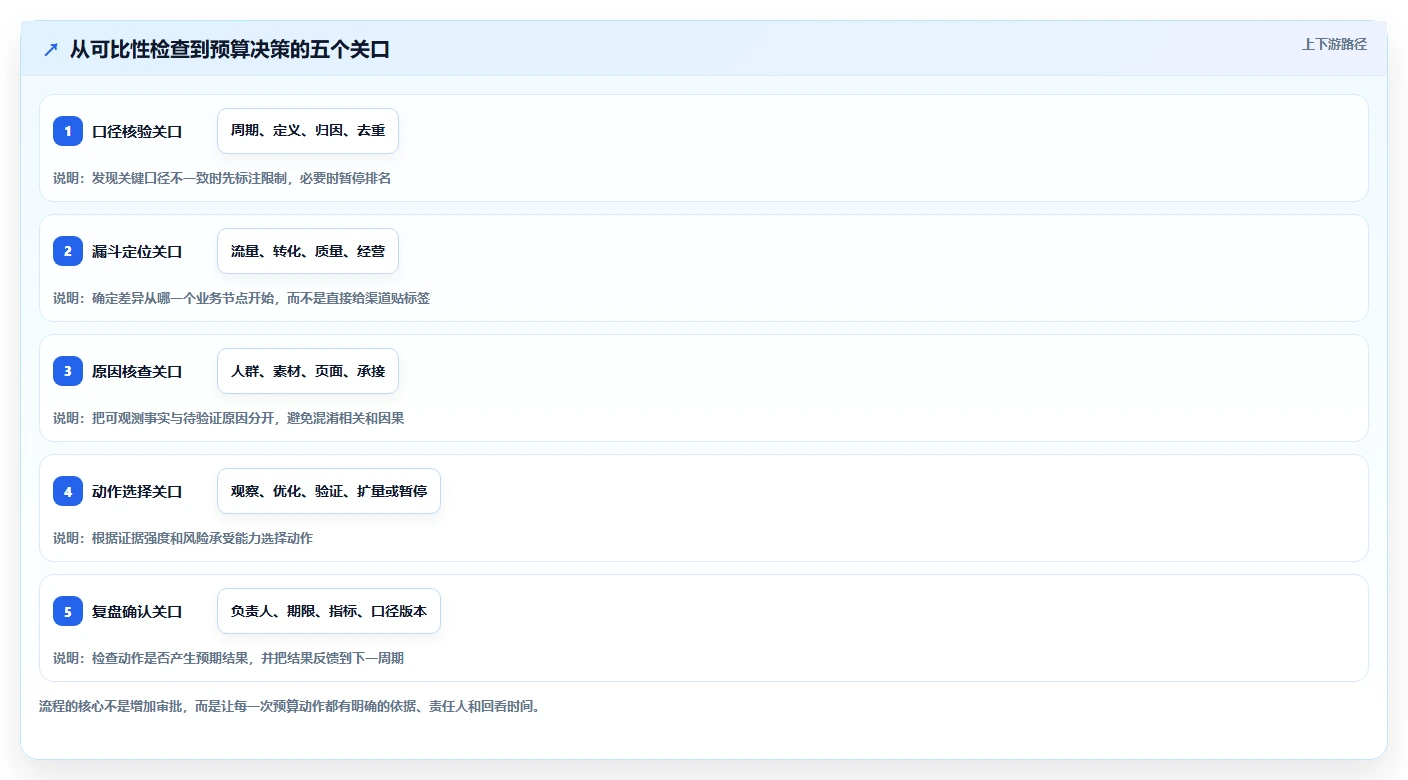Click the step 4 number badge
This screenshot has height=780, width=1408.
pos(68,491)
